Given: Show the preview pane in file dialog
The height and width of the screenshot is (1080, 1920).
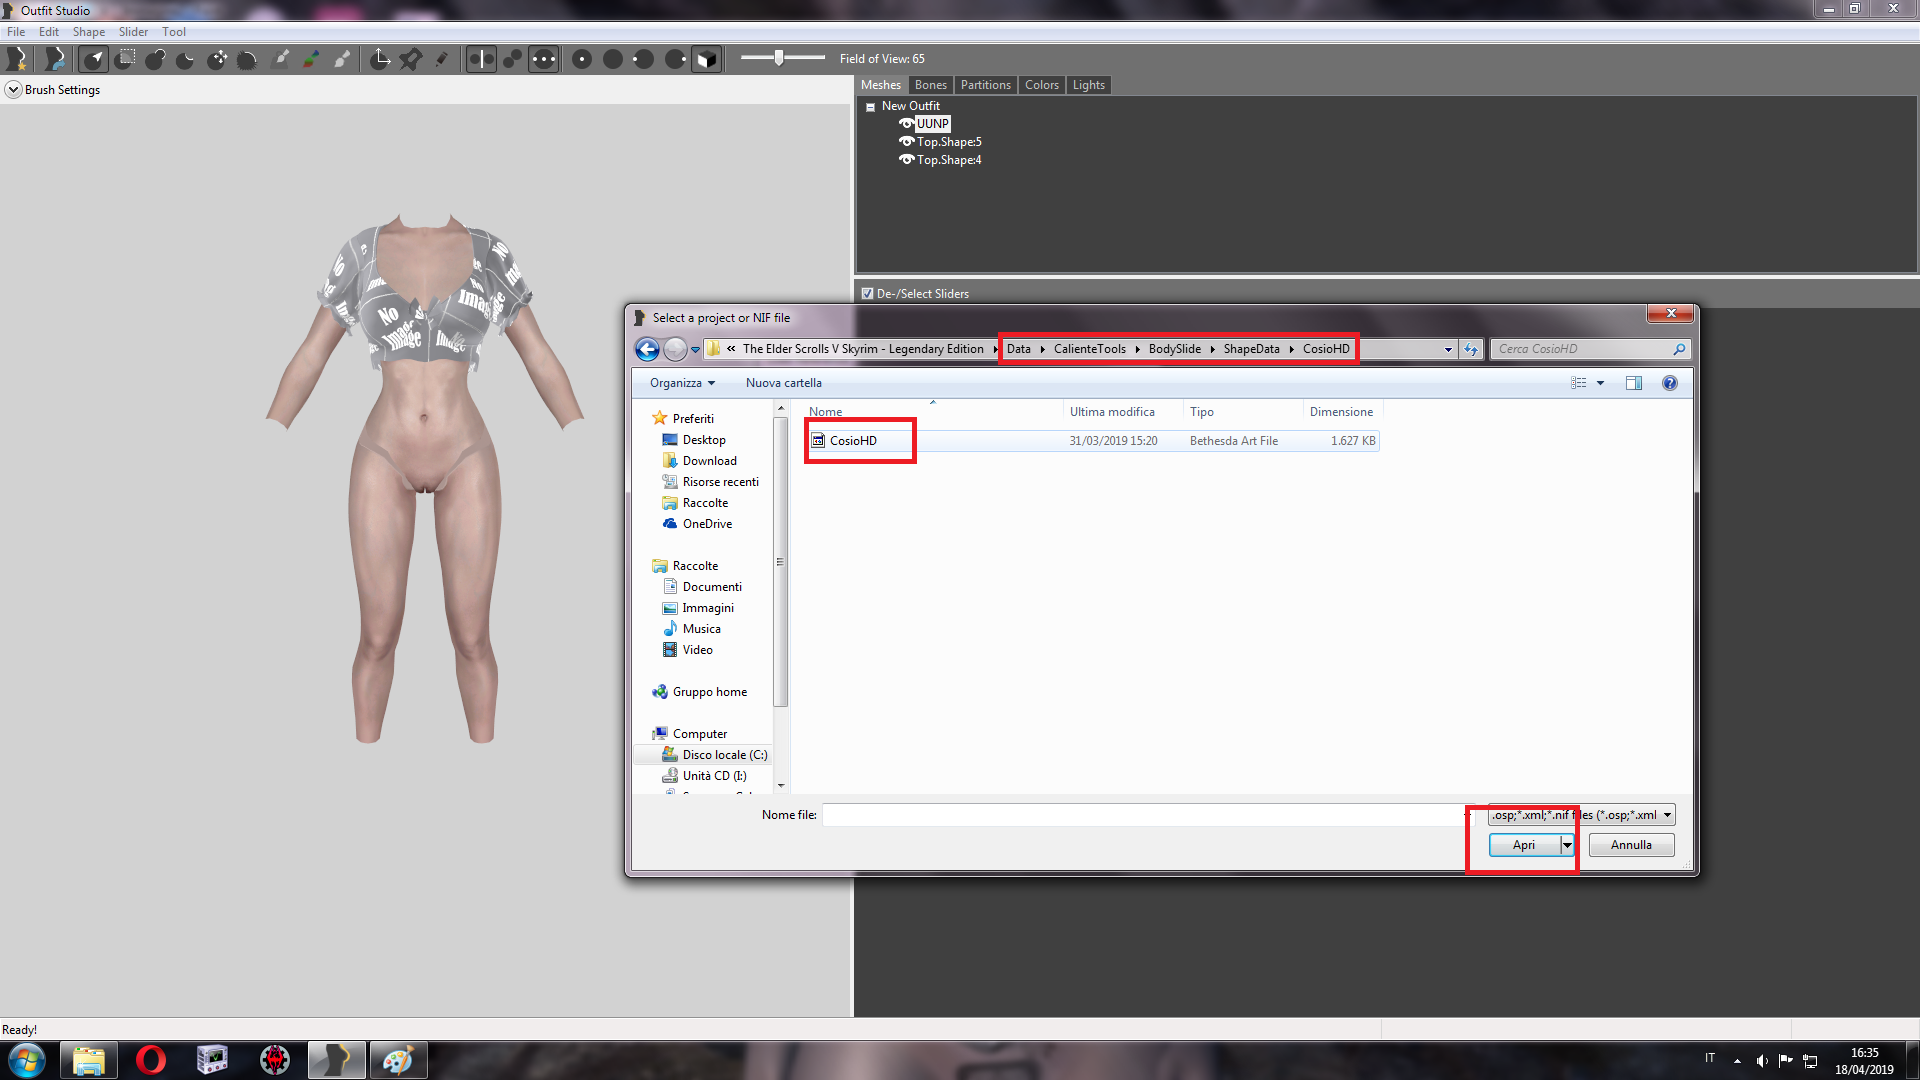Looking at the screenshot, I should (1634, 383).
